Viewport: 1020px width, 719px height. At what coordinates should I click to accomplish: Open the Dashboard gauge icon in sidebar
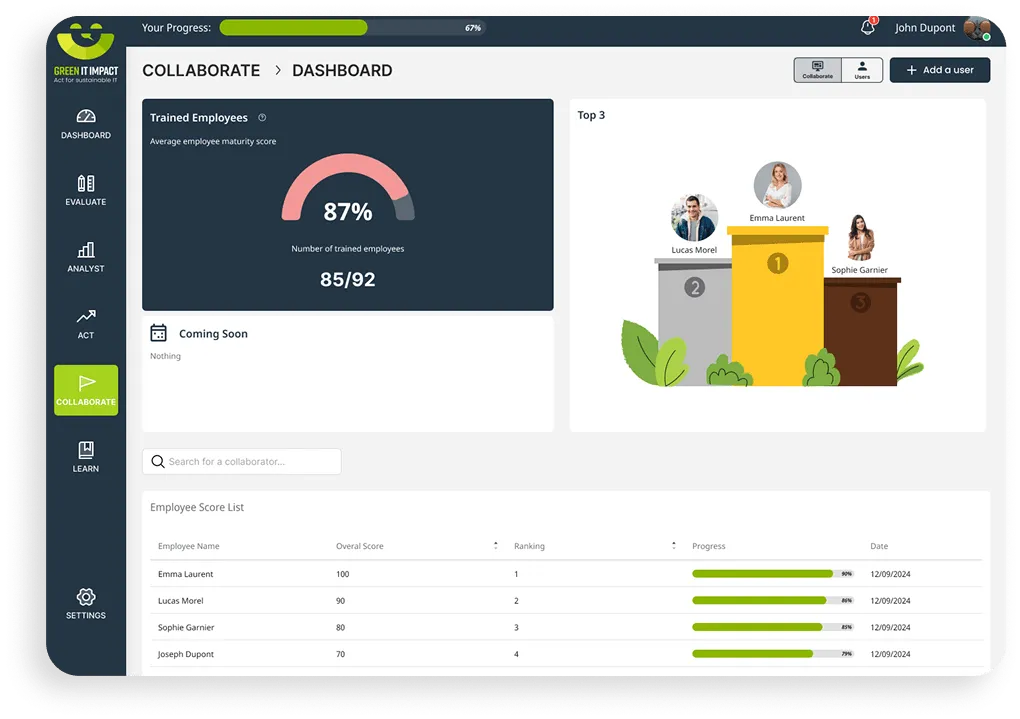point(86,117)
